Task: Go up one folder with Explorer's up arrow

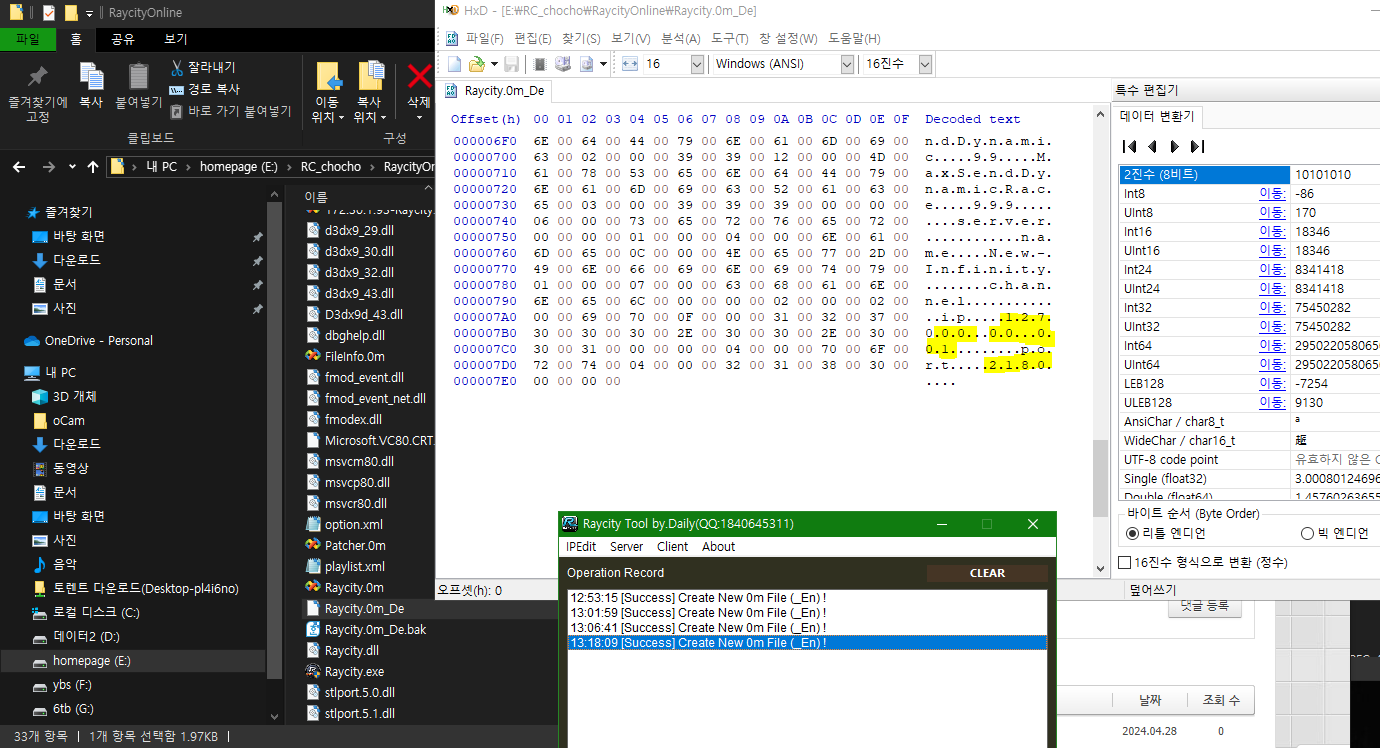Action: click(x=93, y=166)
